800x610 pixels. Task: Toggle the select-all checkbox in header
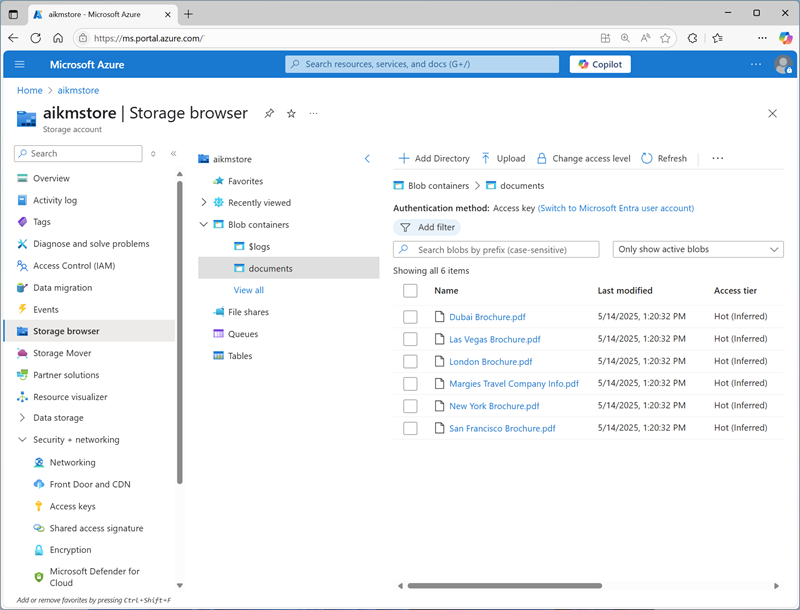[410, 291]
